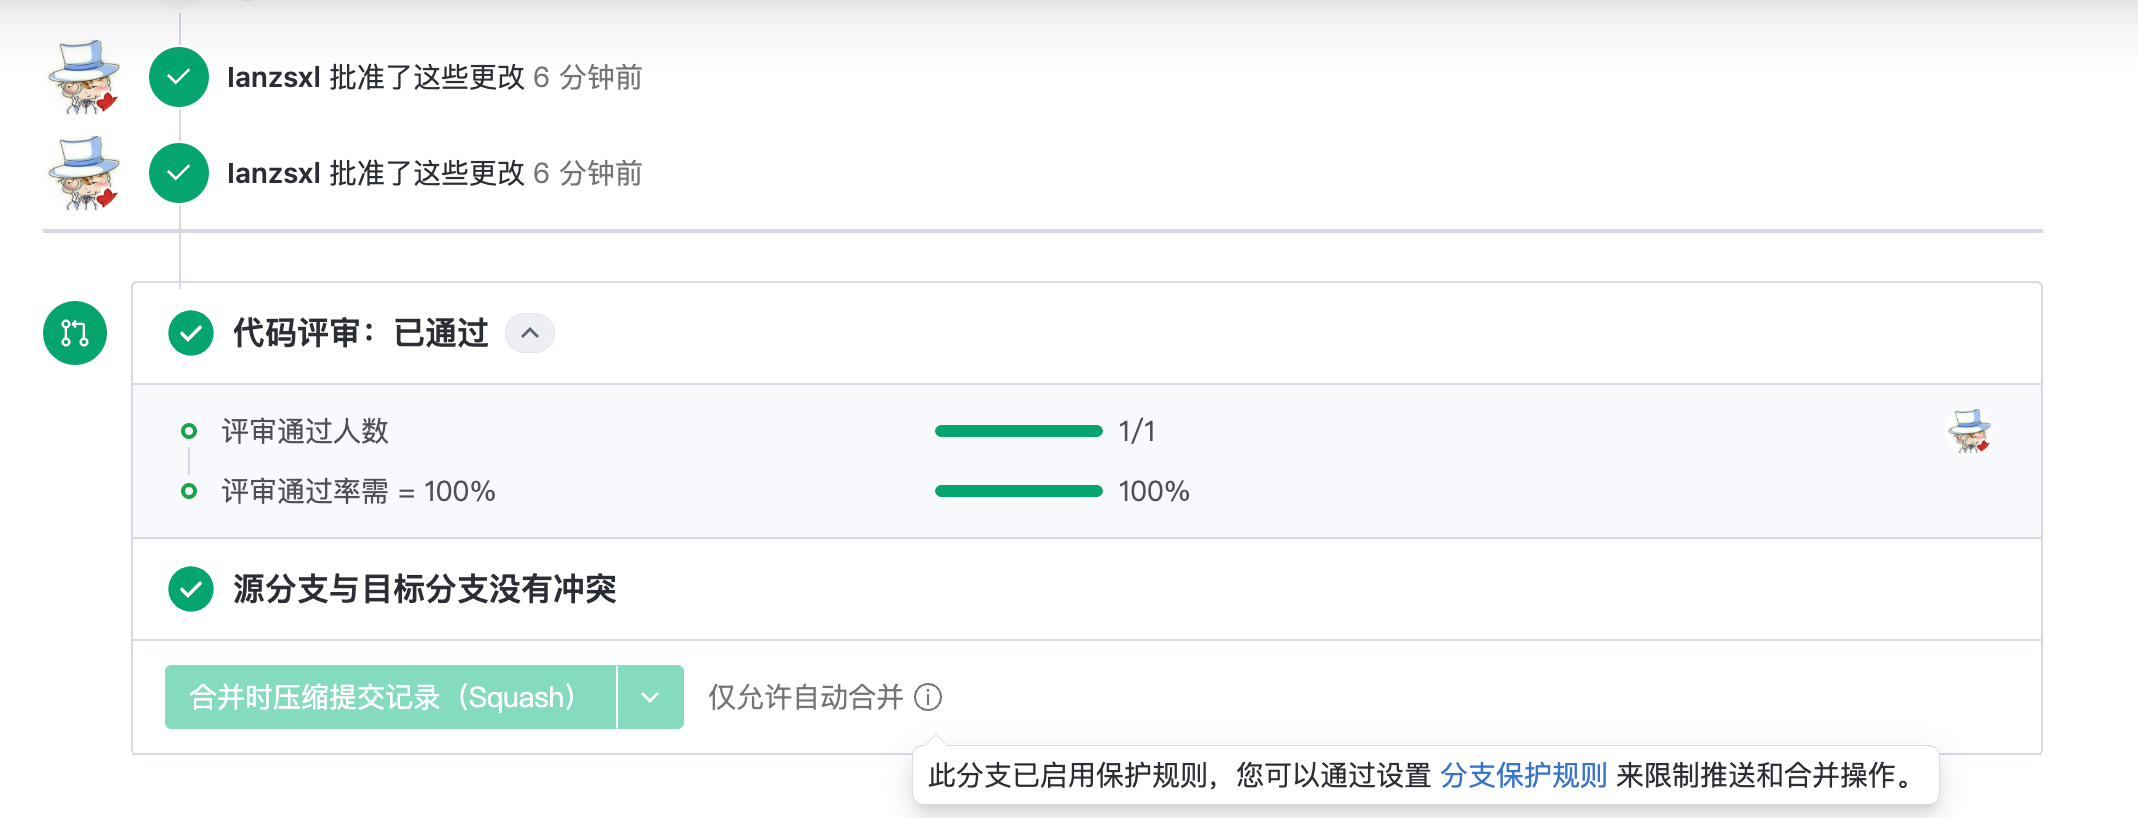Viewport: 2138px width, 818px height.
Task: Collapse the 代码评审 section chevron
Action: [x=530, y=333]
